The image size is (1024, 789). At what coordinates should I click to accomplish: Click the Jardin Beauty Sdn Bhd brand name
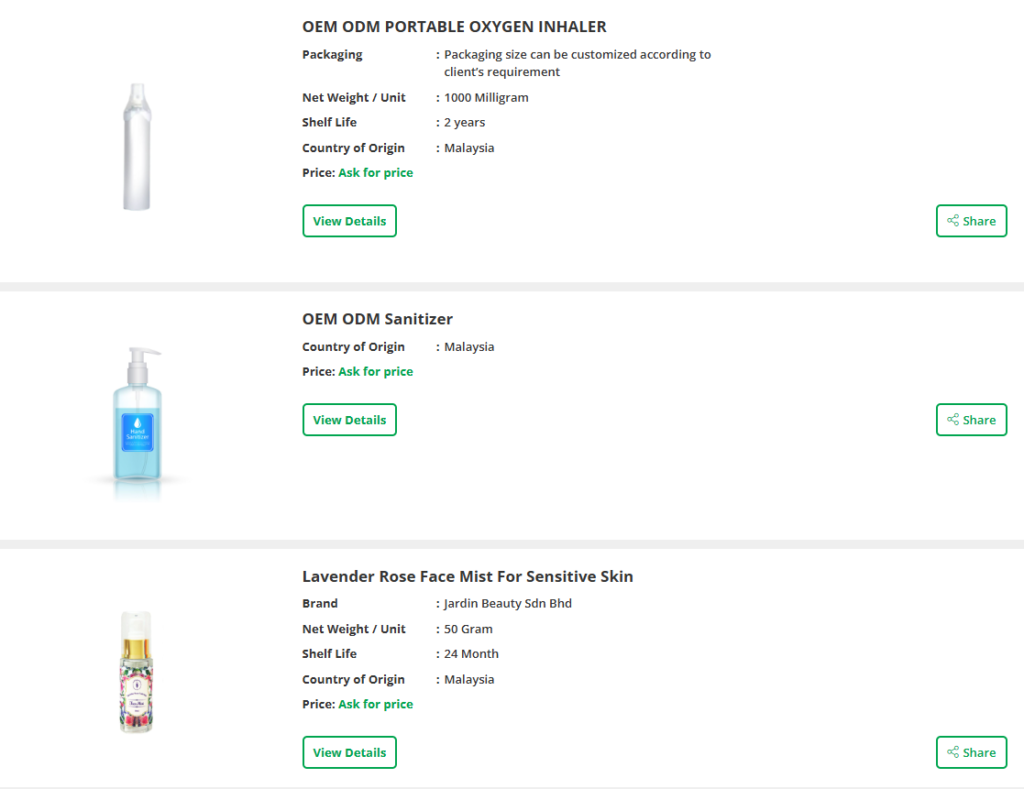(x=507, y=604)
